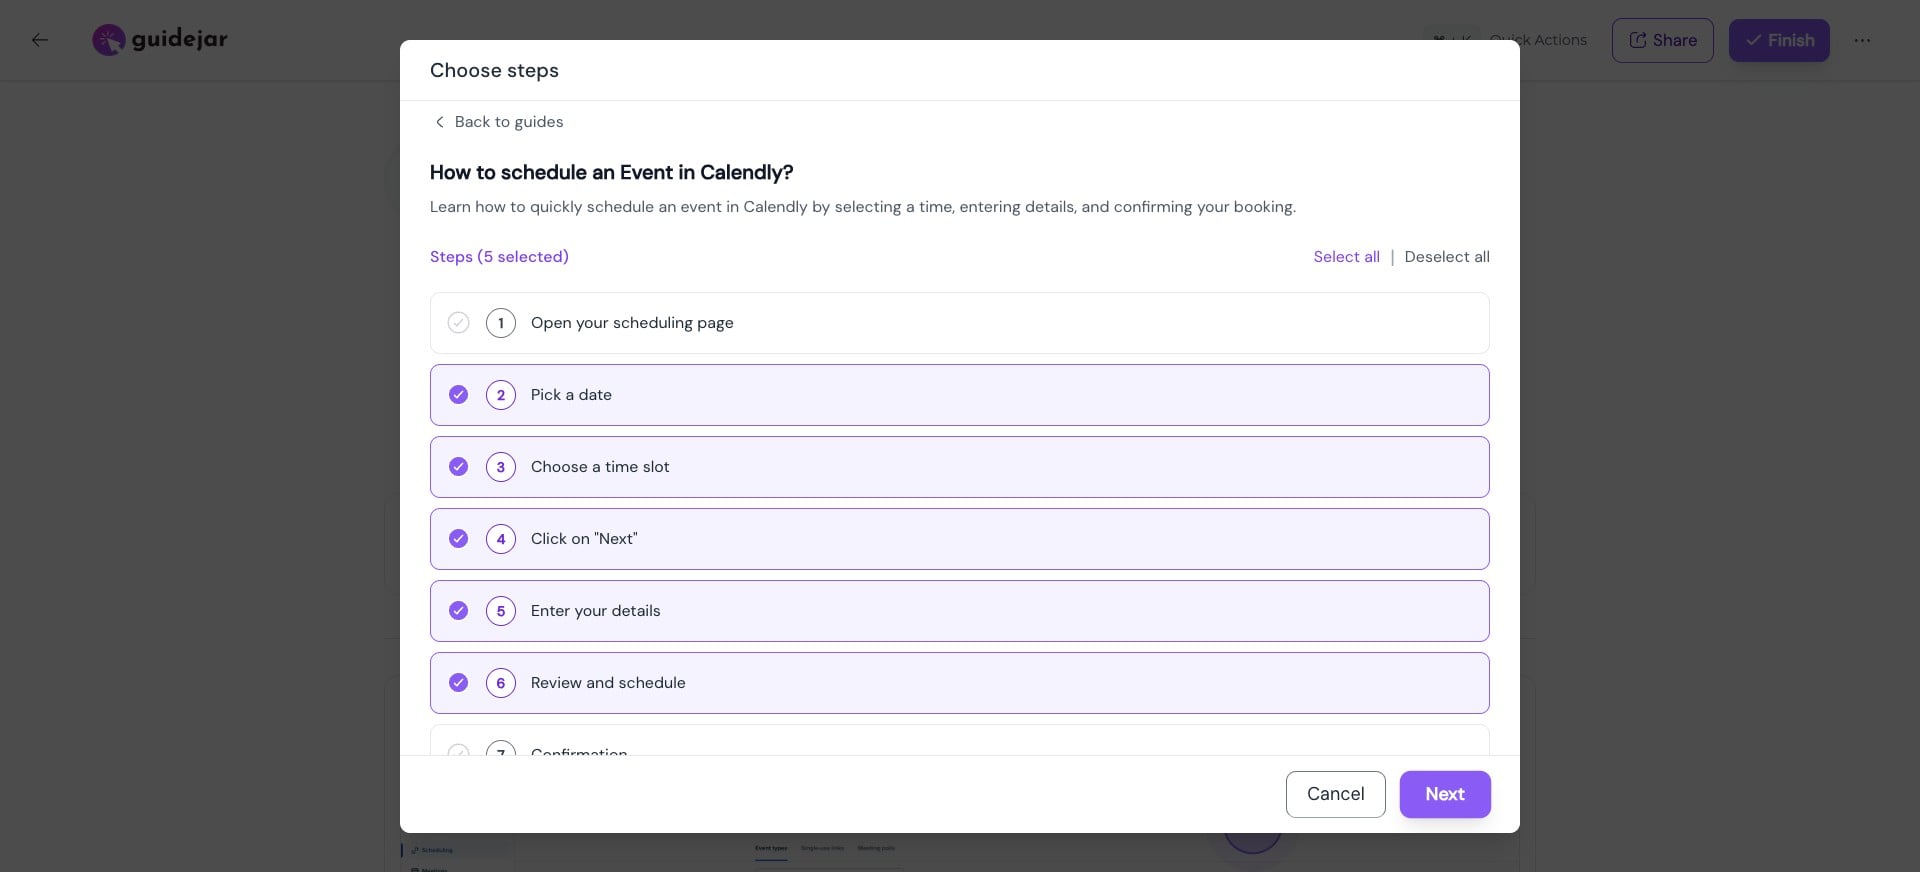Check step 1 Open your scheduling page

[458, 323]
